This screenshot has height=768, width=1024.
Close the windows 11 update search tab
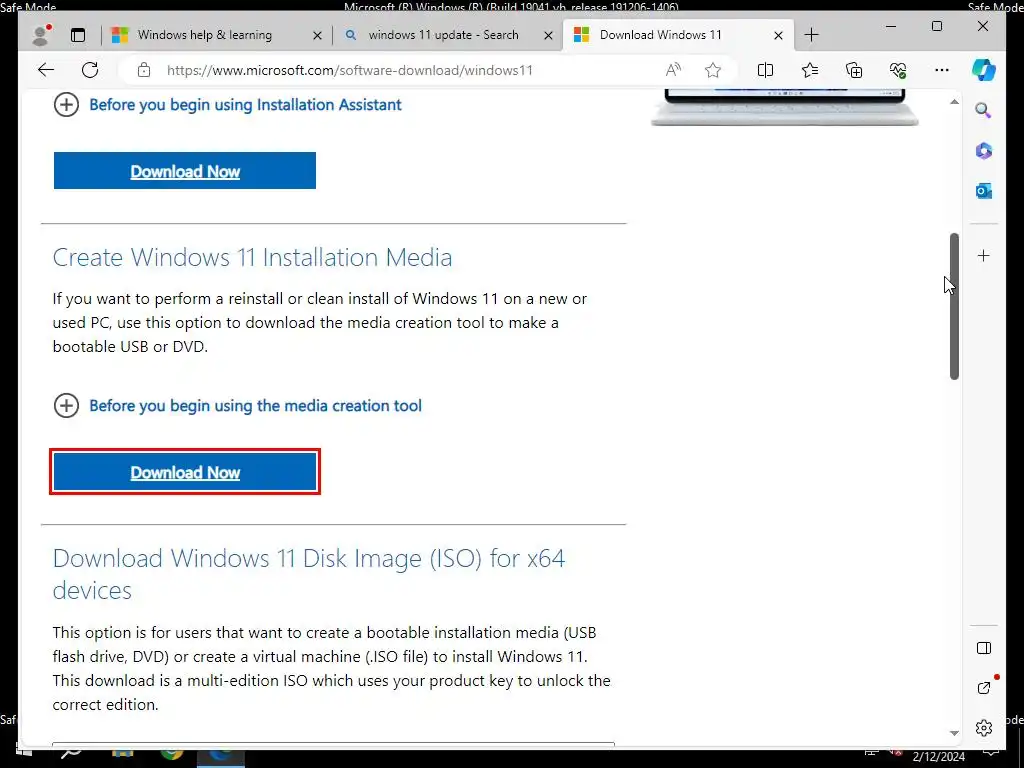[x=549, y=35]
